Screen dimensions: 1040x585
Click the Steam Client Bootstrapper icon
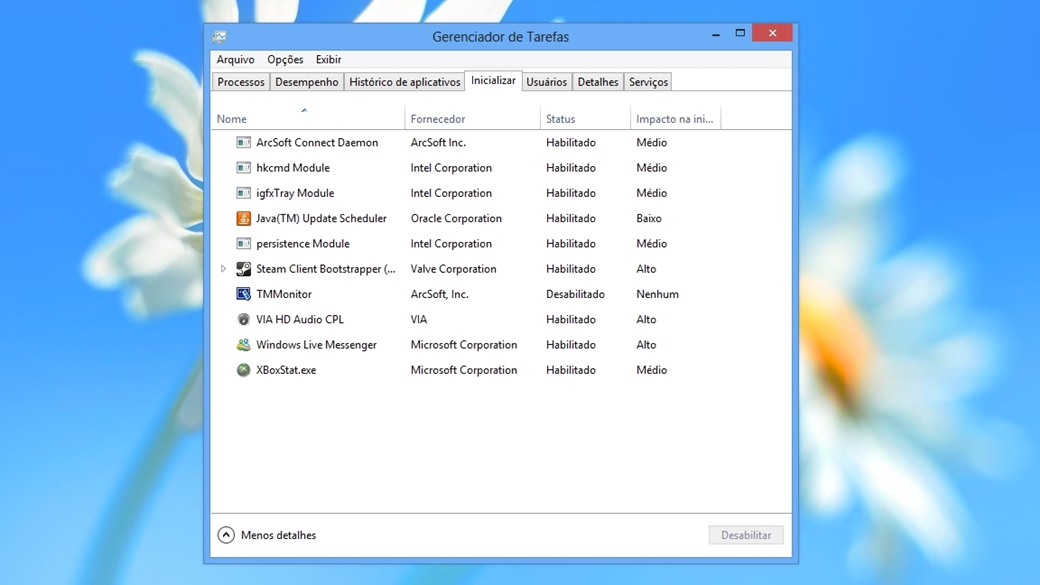click(x=243, y=269)
